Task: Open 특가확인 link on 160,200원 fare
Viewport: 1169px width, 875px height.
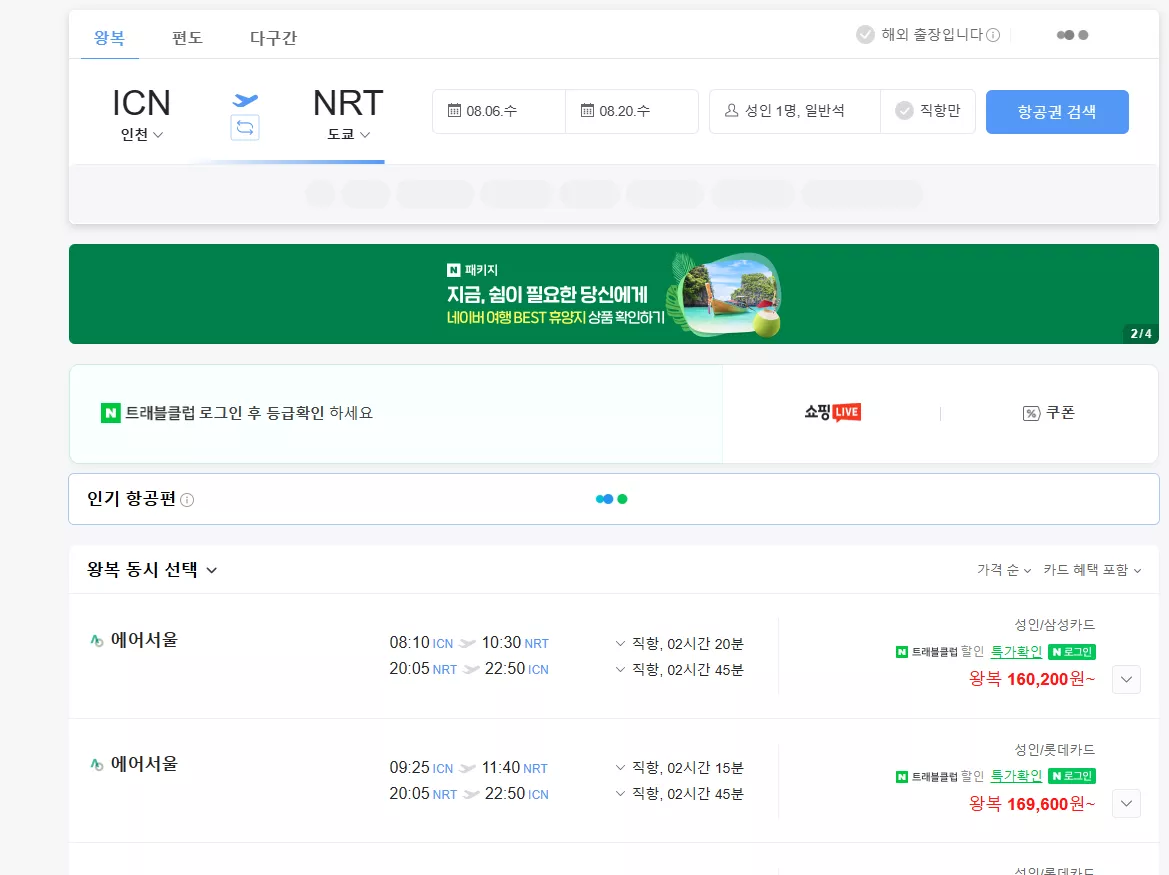Action: [x=1016, y=652]
